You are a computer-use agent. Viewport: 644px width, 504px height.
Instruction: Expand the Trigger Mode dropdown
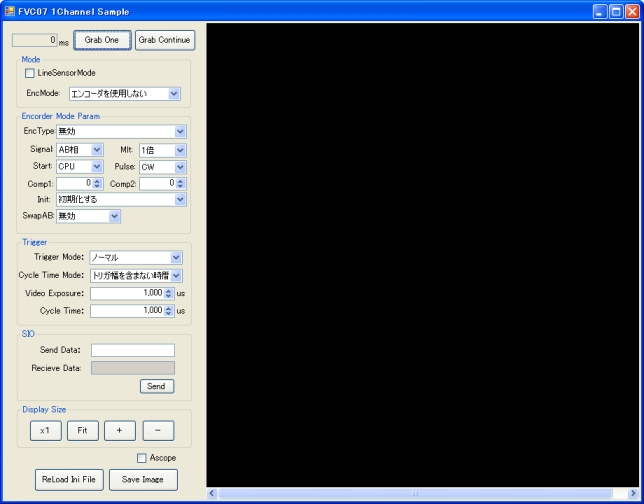[176, 258]
